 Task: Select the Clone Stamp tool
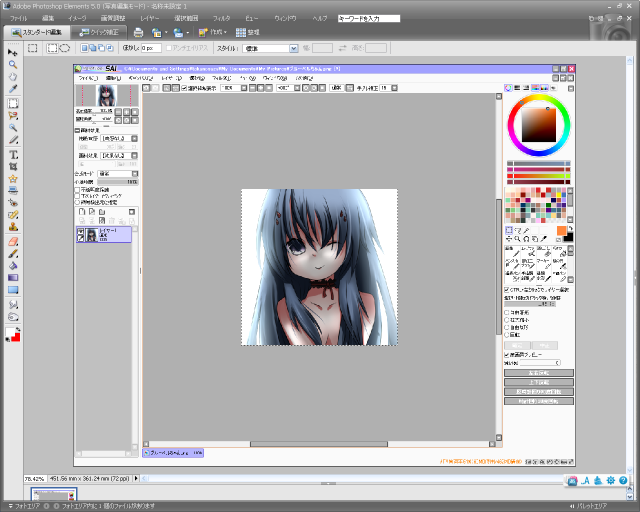(13, 227)
